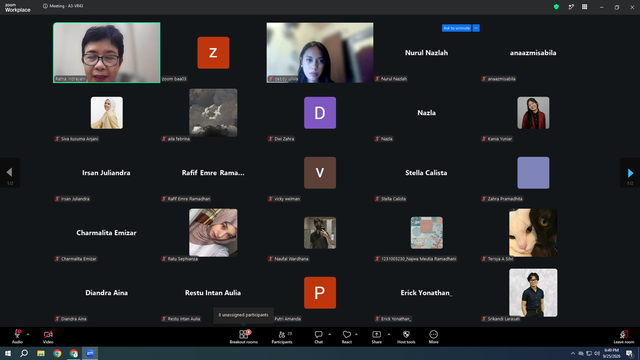Open meeting info icon beside Meeting title
This screenshot has width=640, height=360.
click(45, 6)
